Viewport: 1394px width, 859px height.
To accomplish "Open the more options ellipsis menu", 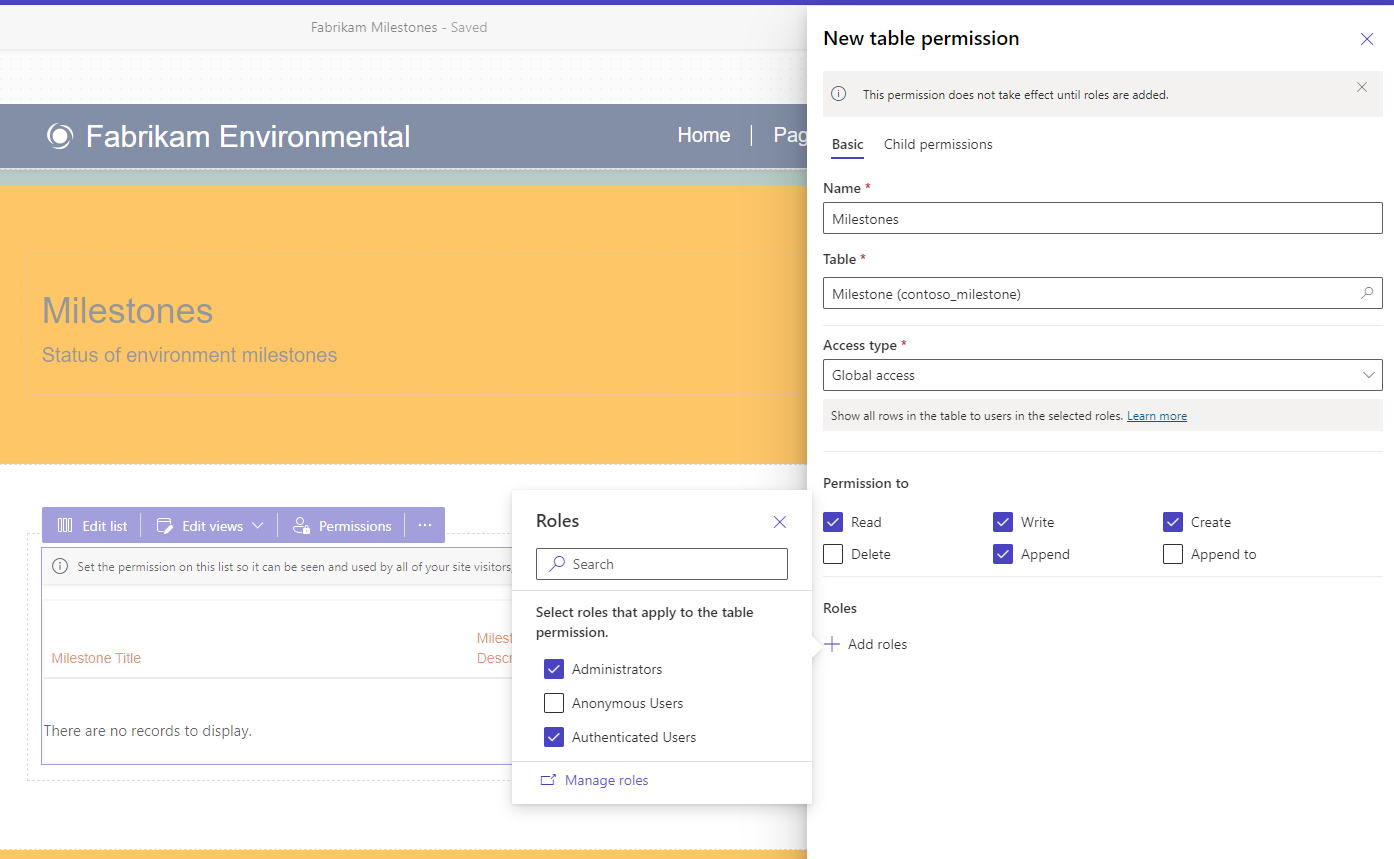I will [425, 525].
